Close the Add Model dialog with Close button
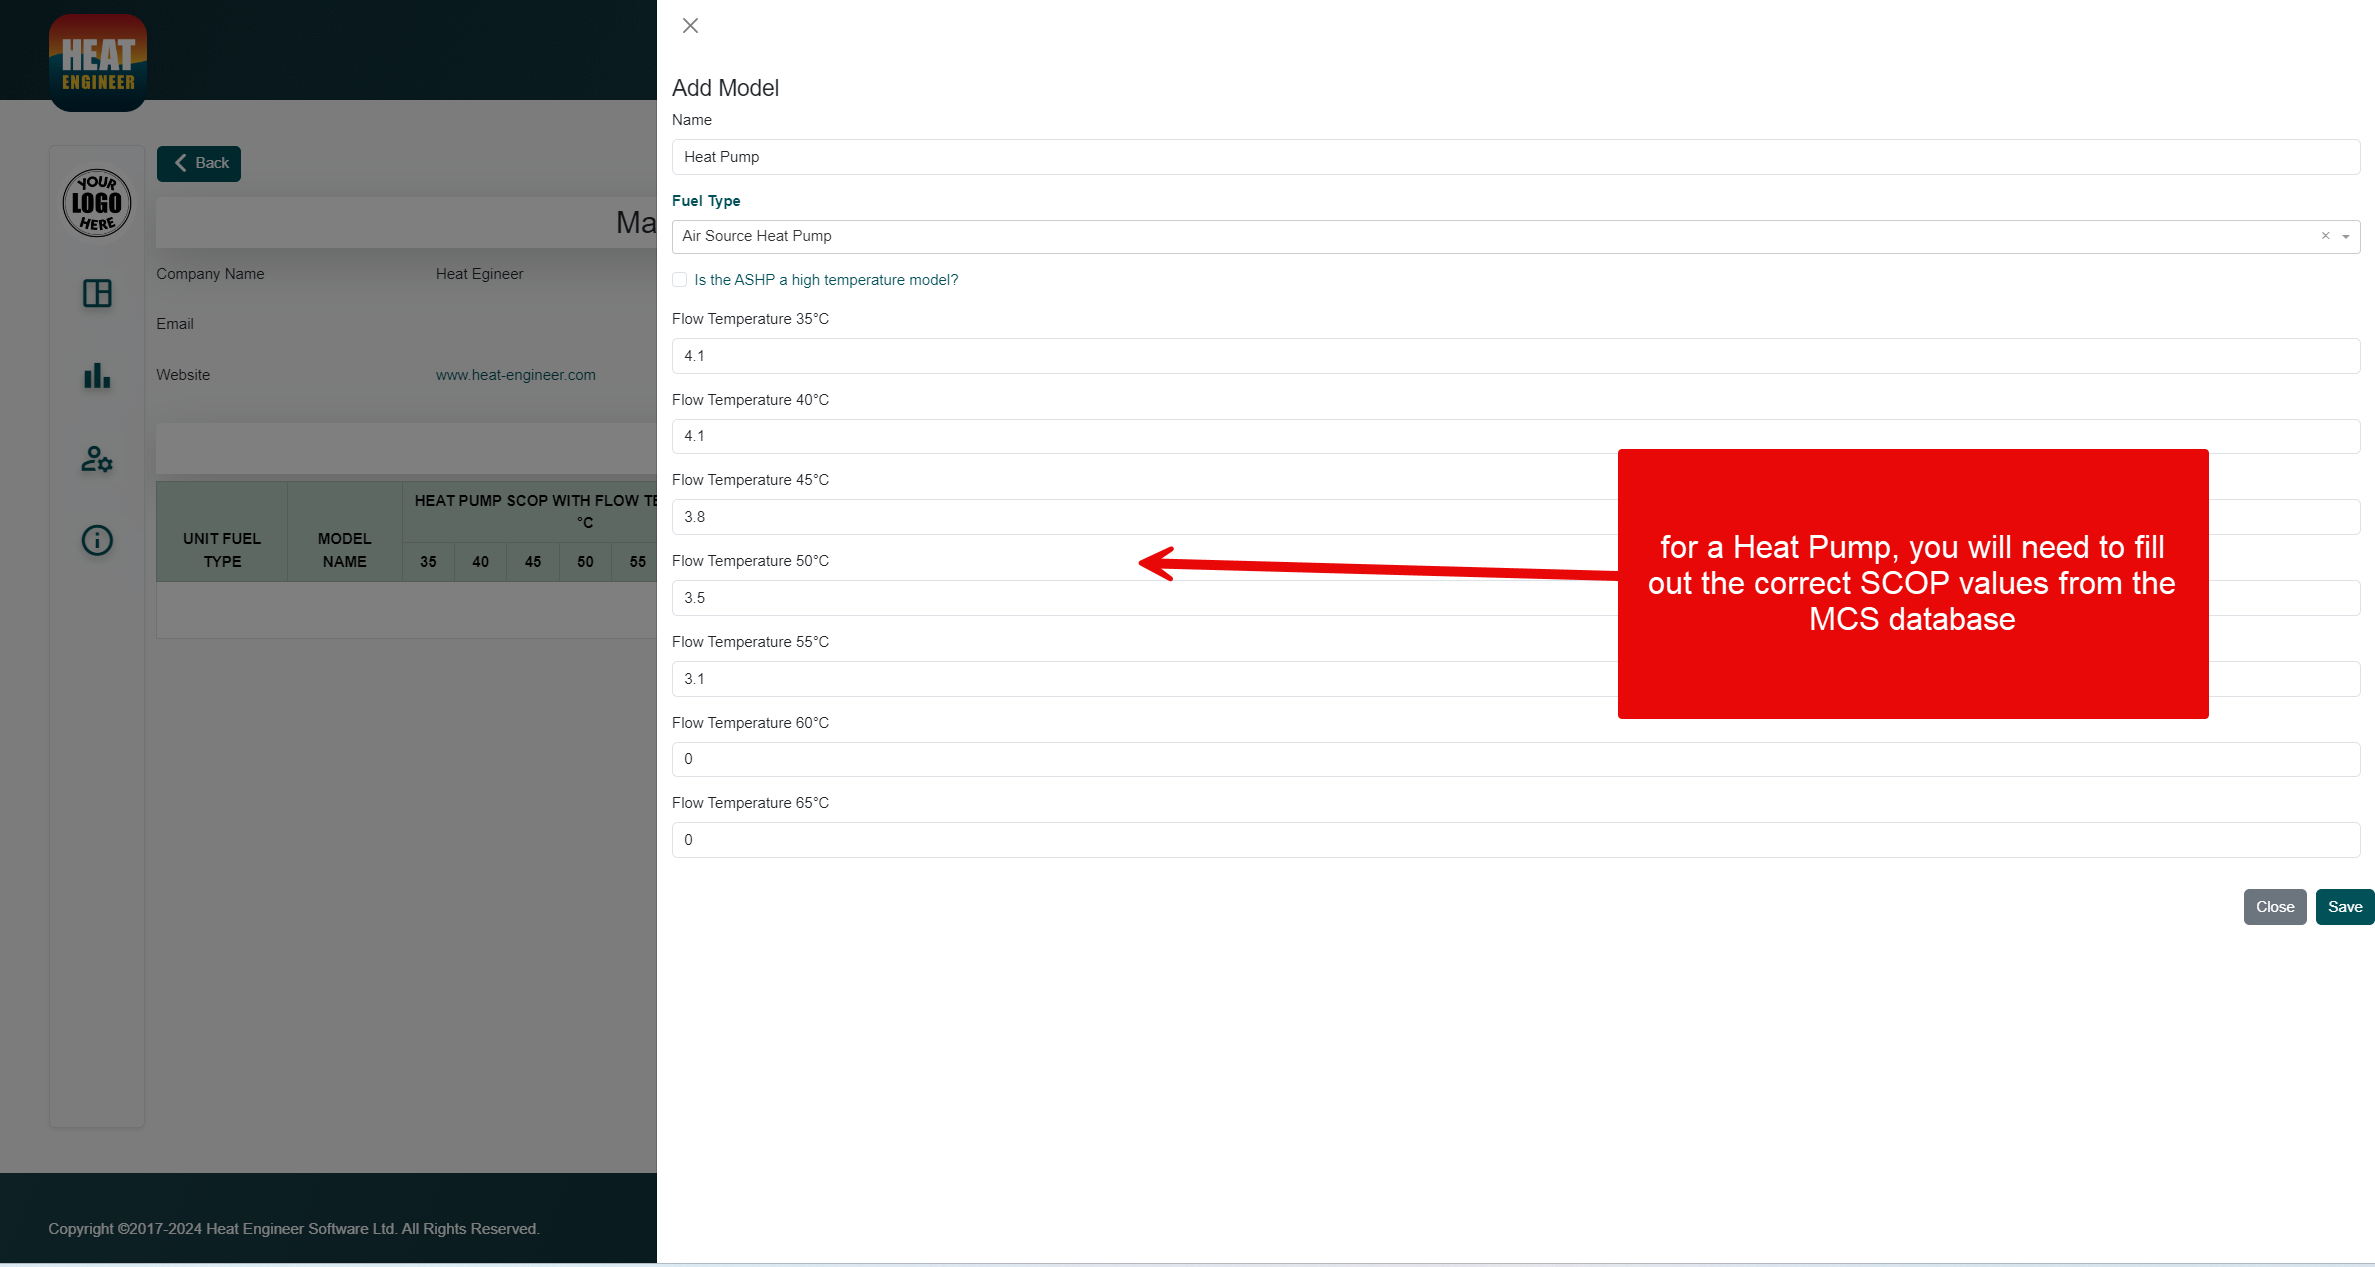 [2275, 906]
